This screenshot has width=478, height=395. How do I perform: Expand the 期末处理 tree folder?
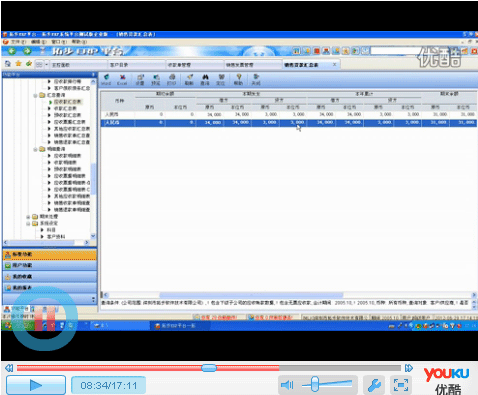tap(28, 217)
